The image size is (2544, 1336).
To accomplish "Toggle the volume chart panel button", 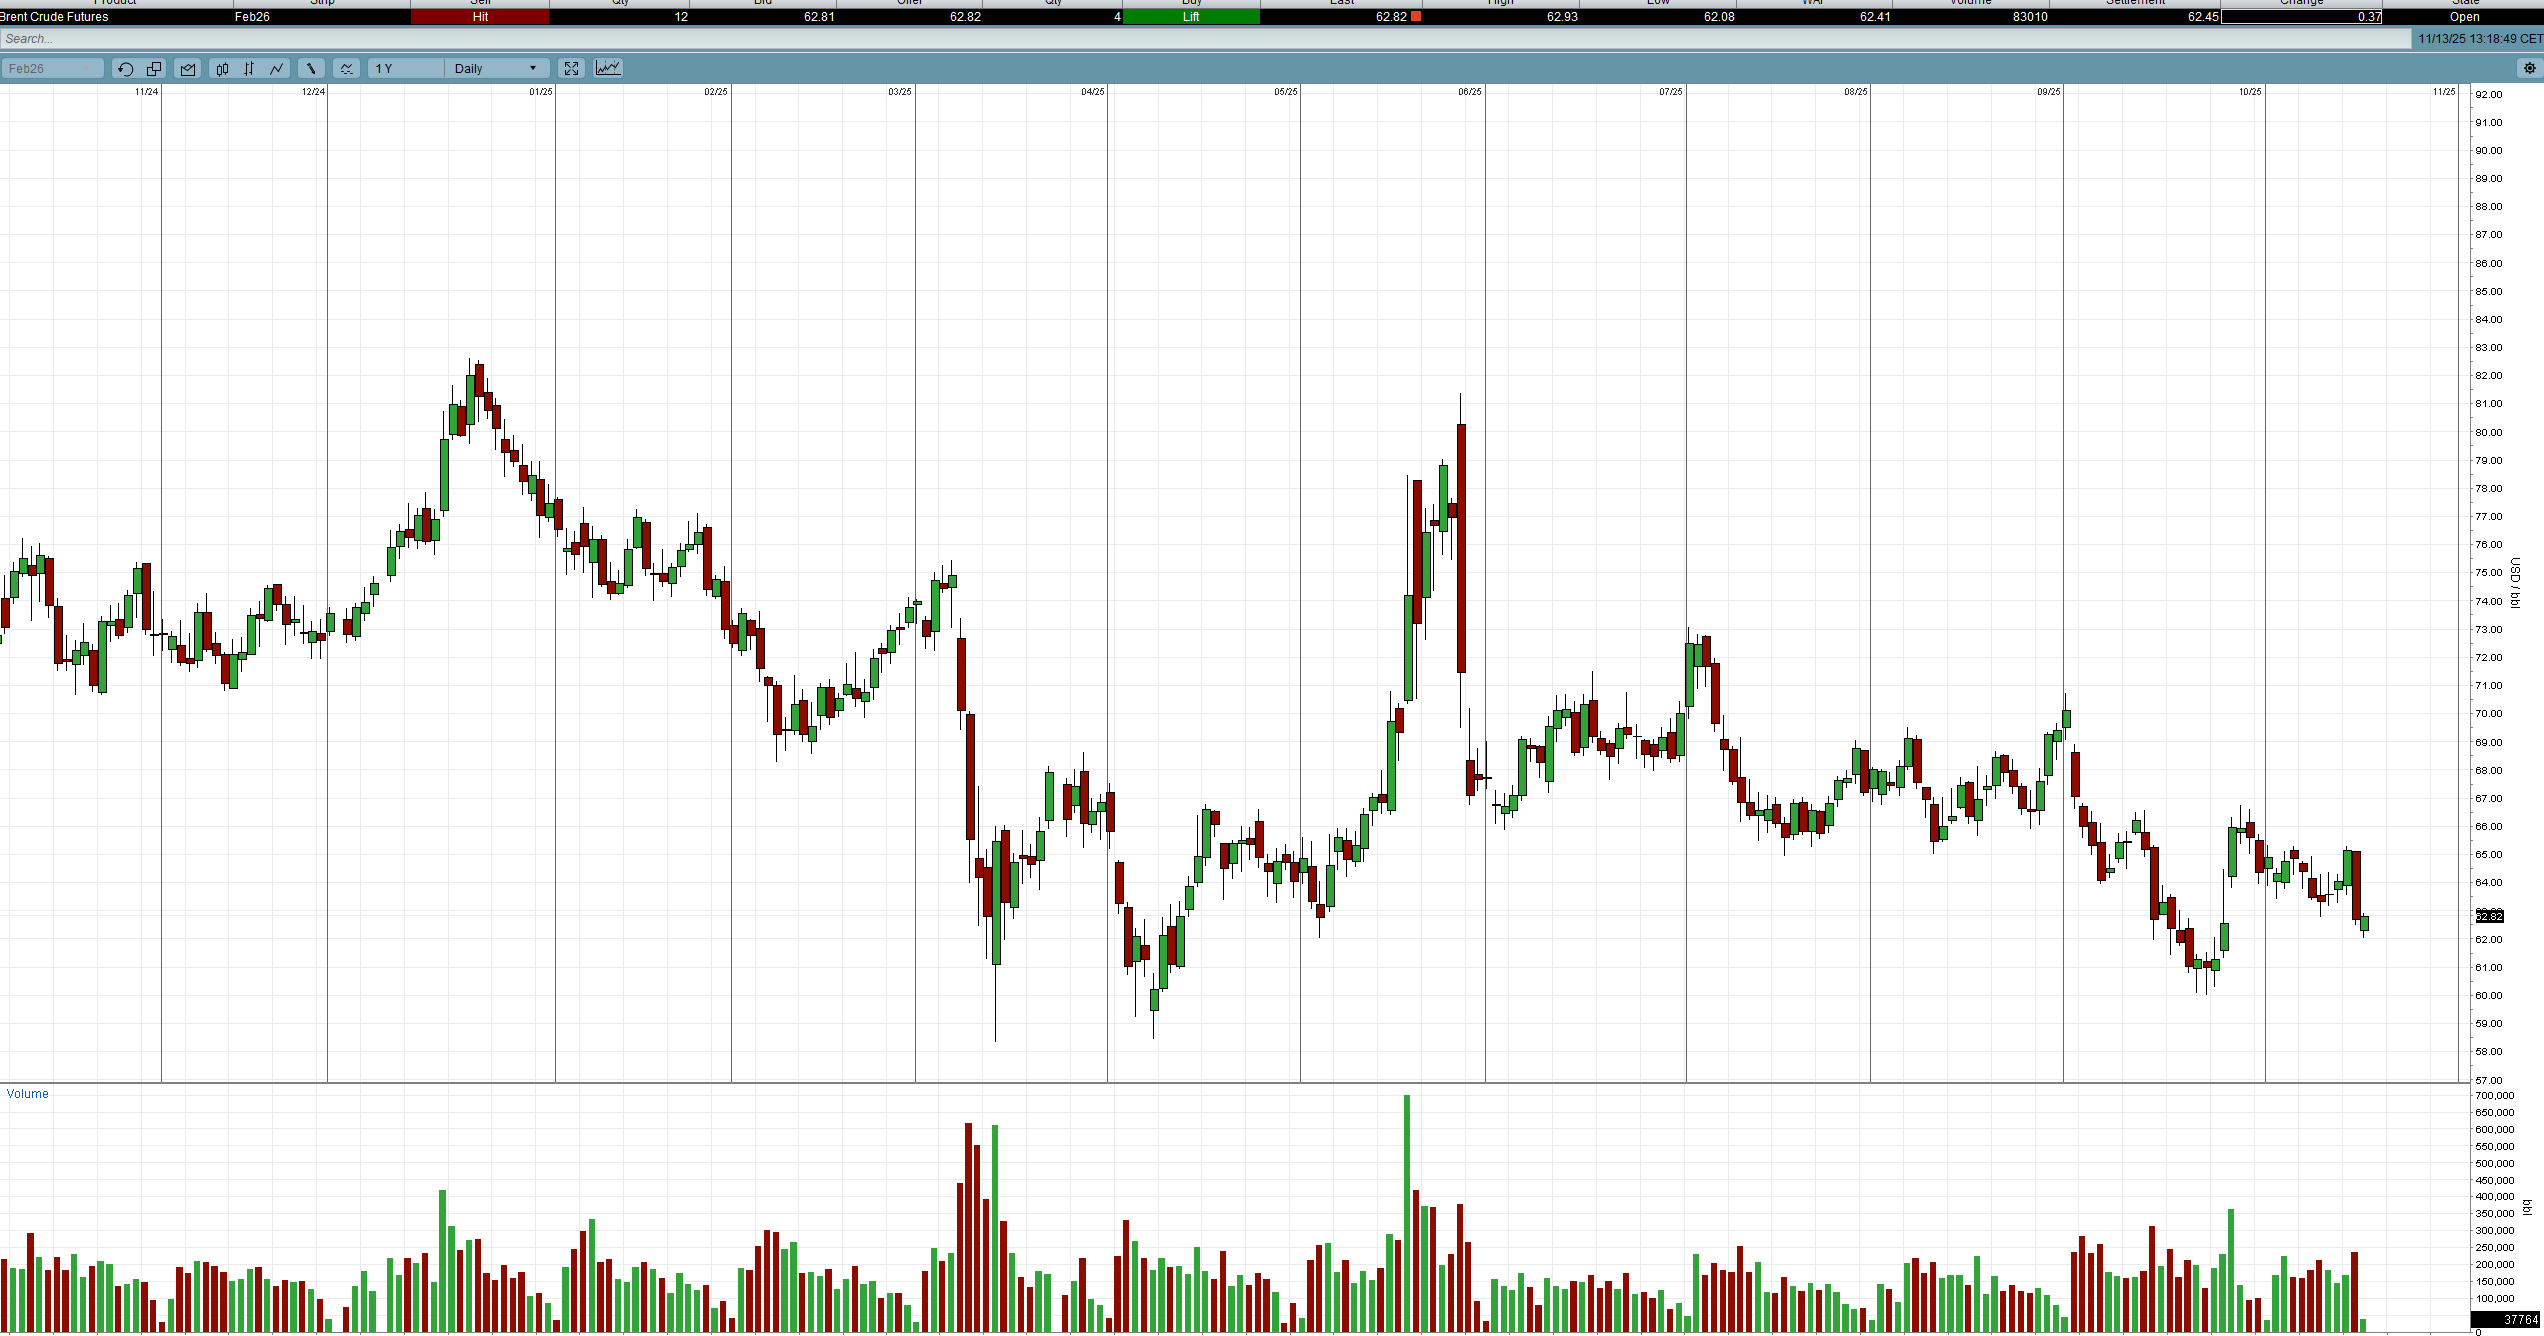I will pos(608,68).
